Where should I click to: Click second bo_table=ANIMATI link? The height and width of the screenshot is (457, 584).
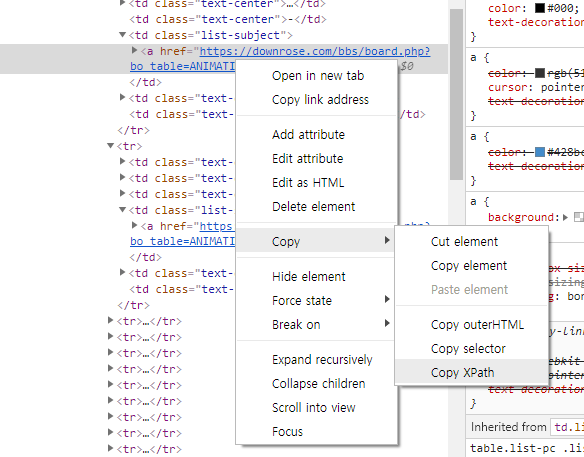pyautogui.click(x=182, y=241)
